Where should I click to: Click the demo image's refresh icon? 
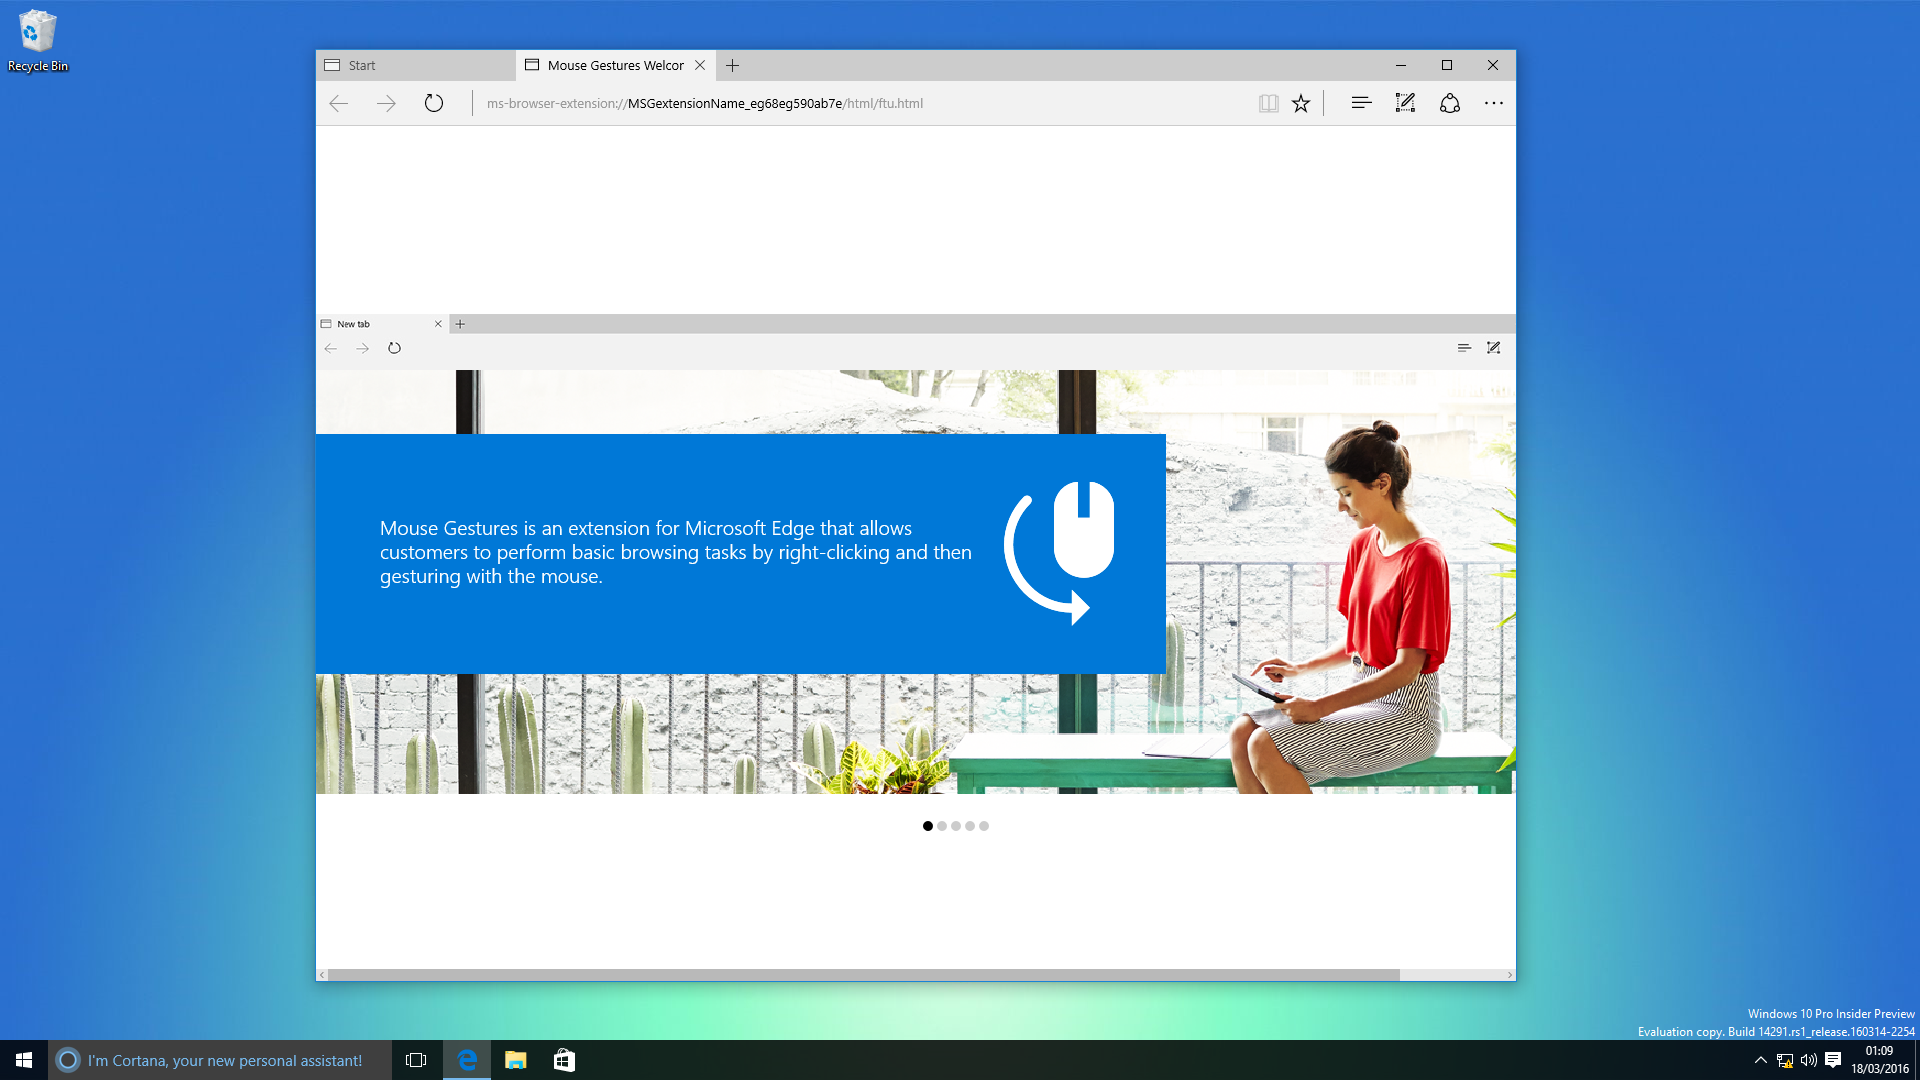click(x=394, y=348)
